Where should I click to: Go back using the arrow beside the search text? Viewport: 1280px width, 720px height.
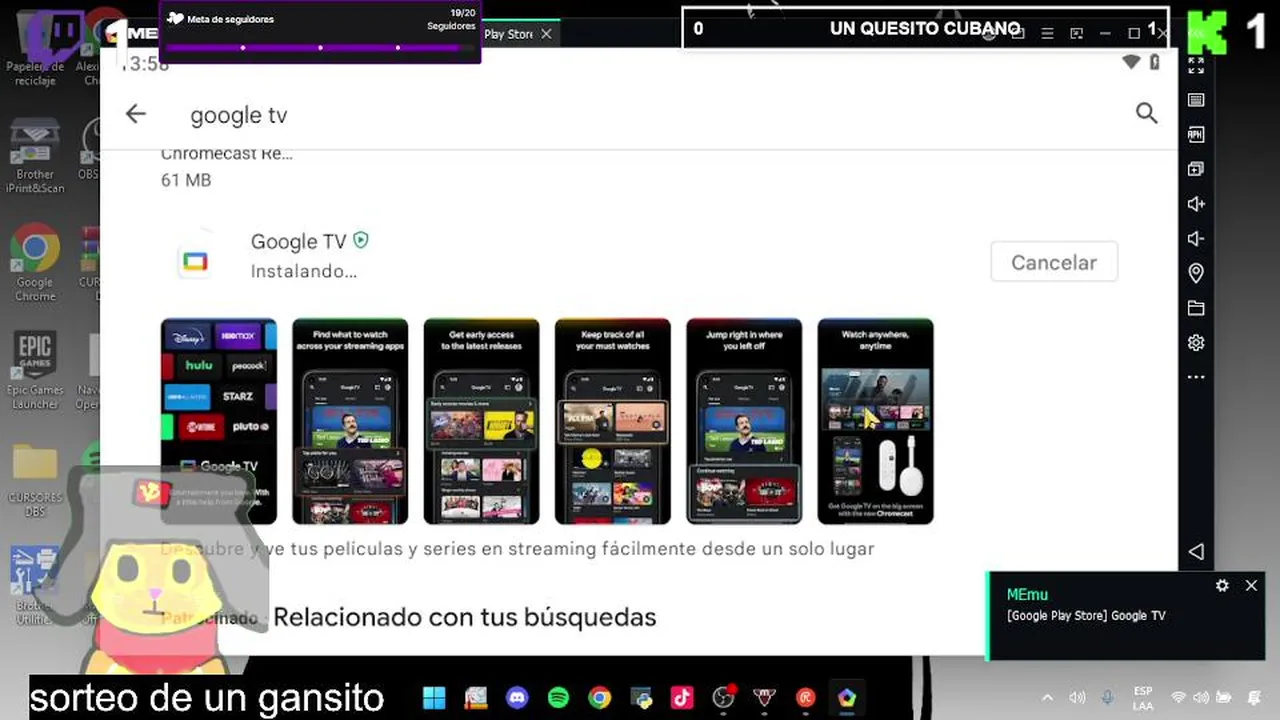[136, 114]
